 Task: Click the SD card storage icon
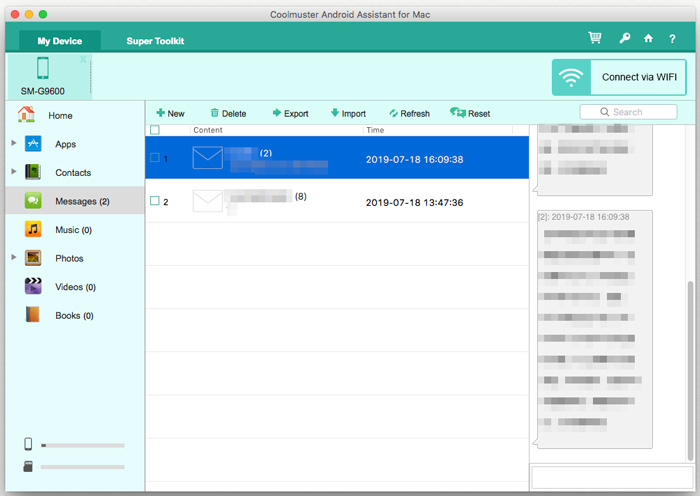pyautogui.click(x=28, y=467)
